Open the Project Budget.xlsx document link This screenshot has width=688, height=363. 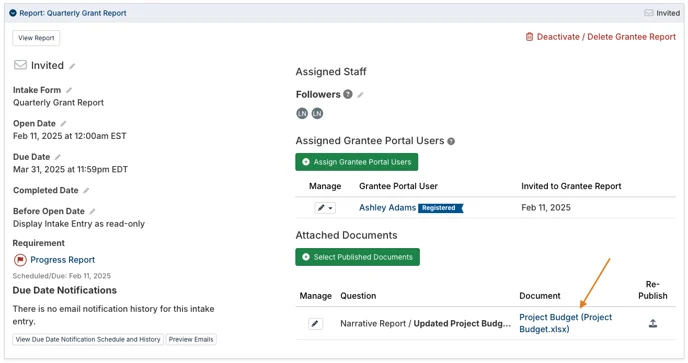click(x=565, y=323)
